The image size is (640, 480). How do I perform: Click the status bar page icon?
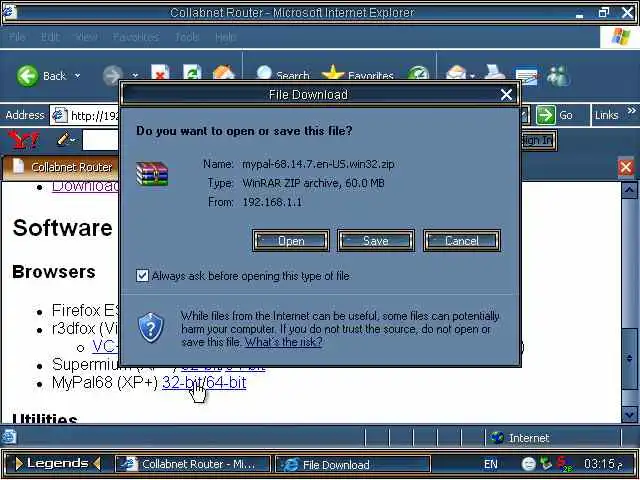(x=9, y=437)
